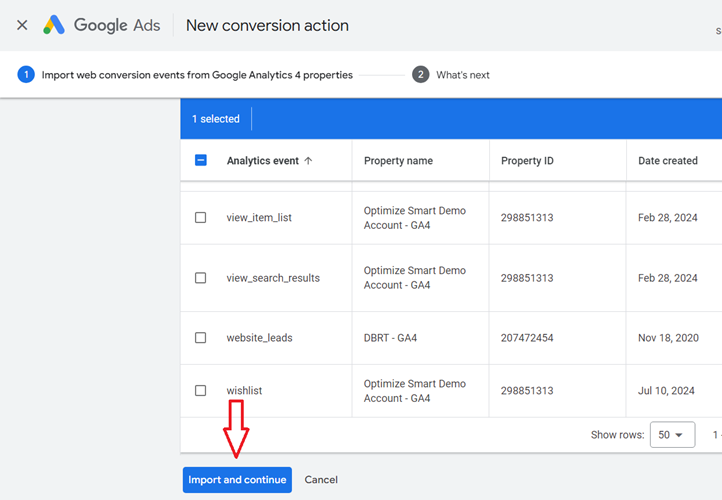Sort by Analytics event column header
Screen dimensions: 722x500
pyautogui.click(x=262, y=161)
